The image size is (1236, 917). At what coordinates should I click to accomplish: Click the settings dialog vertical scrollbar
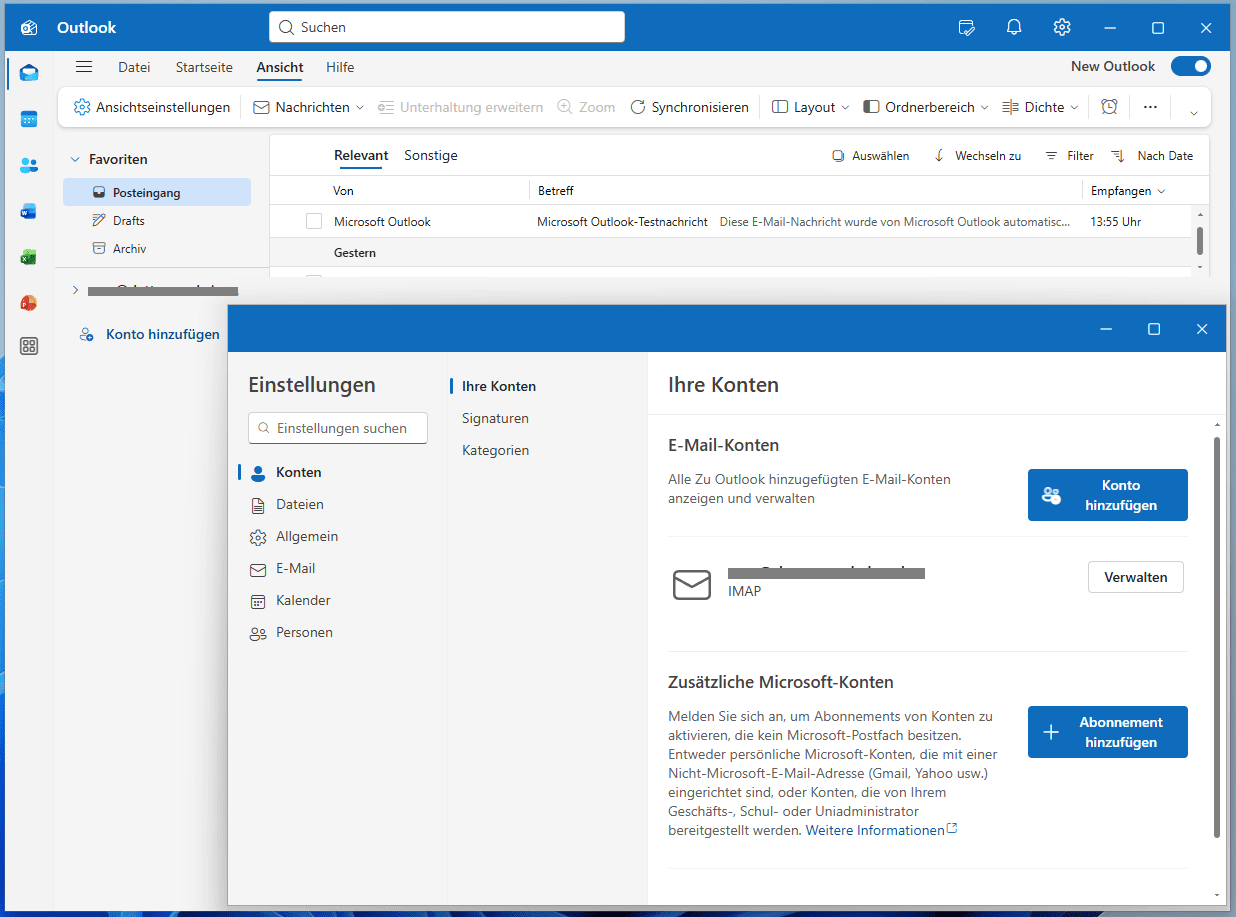point(1217,636)
